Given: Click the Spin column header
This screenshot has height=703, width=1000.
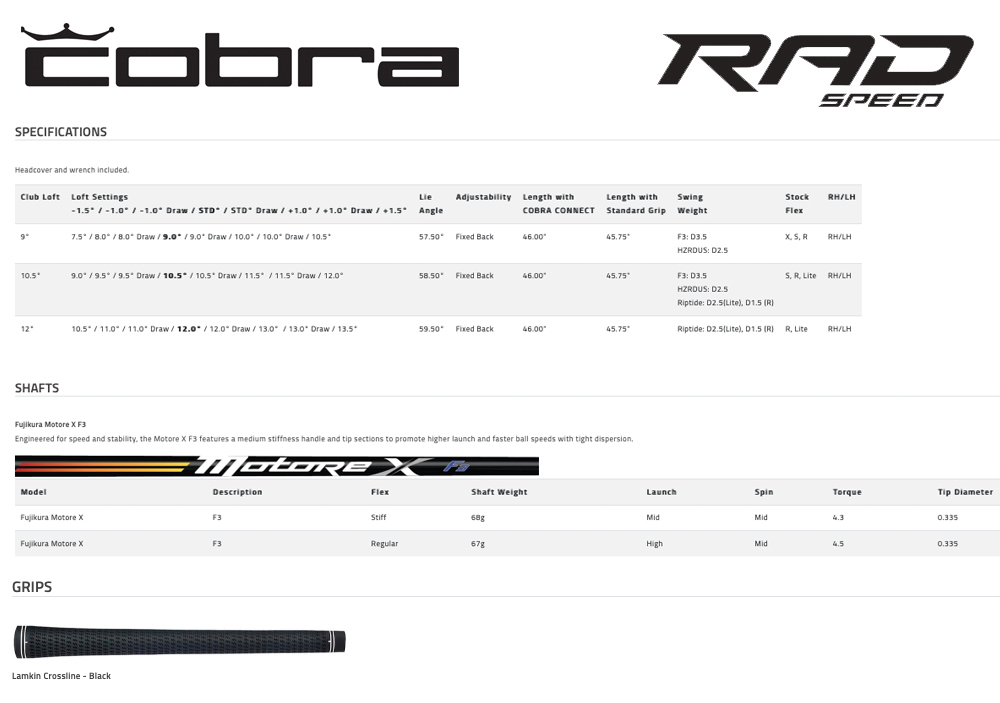Looking at the screenshot, I should tap(763, 492).
